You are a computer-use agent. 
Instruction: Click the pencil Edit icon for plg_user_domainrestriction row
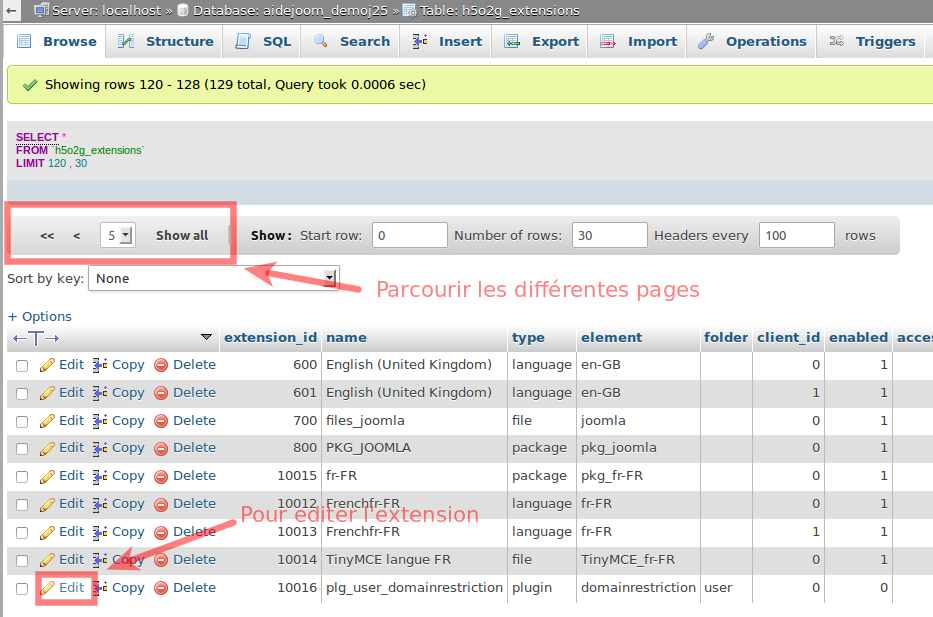(47, 588)
